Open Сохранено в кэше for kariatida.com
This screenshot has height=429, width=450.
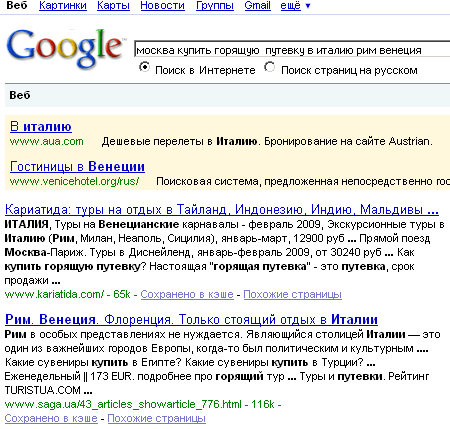tap(187, 294)
